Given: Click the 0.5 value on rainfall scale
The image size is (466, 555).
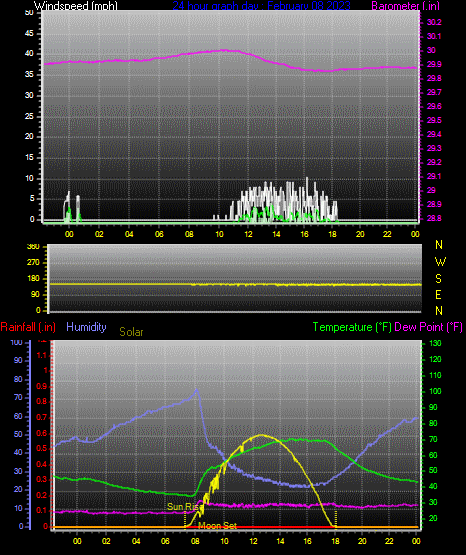Looking at the screenshot, I should [x=42, y=448].
